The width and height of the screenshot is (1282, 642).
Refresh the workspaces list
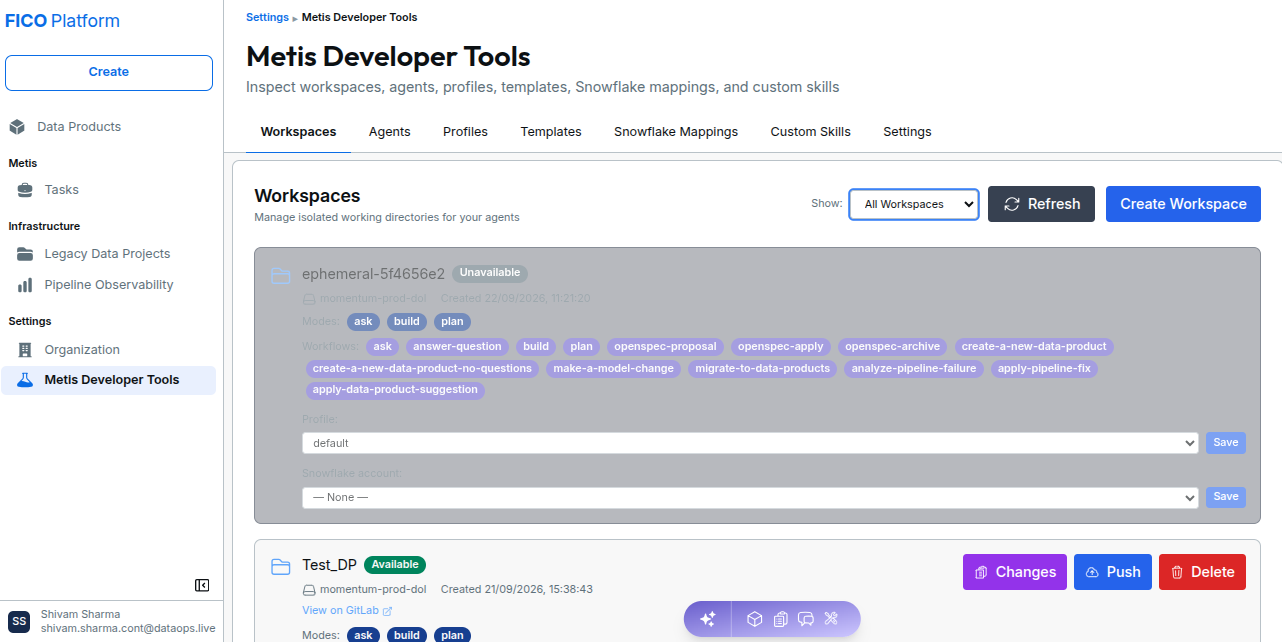pyautogui.click(x=1041, y=204)
